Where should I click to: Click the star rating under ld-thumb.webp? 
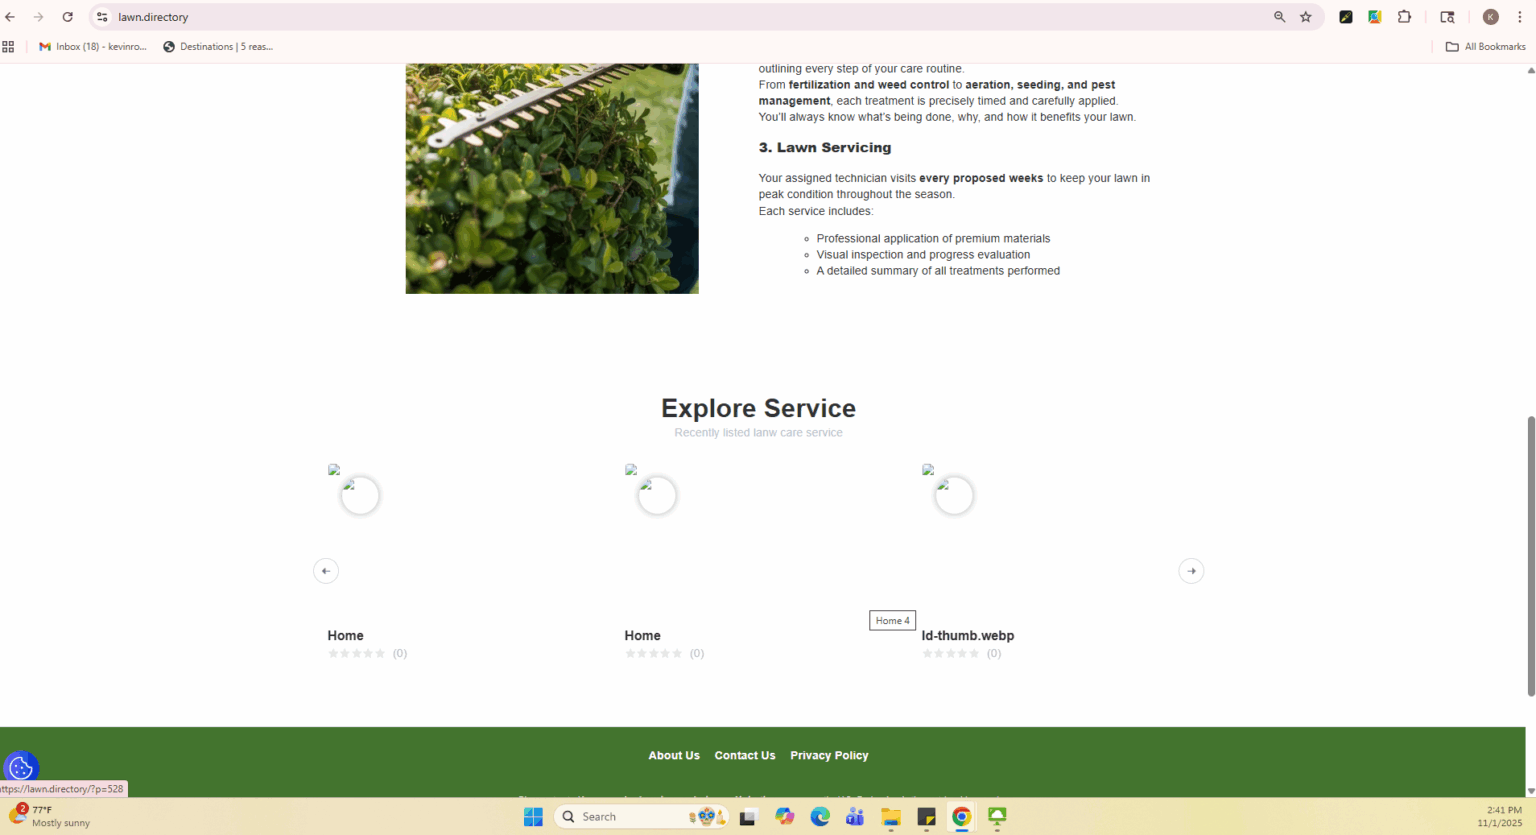coord(950,654)
